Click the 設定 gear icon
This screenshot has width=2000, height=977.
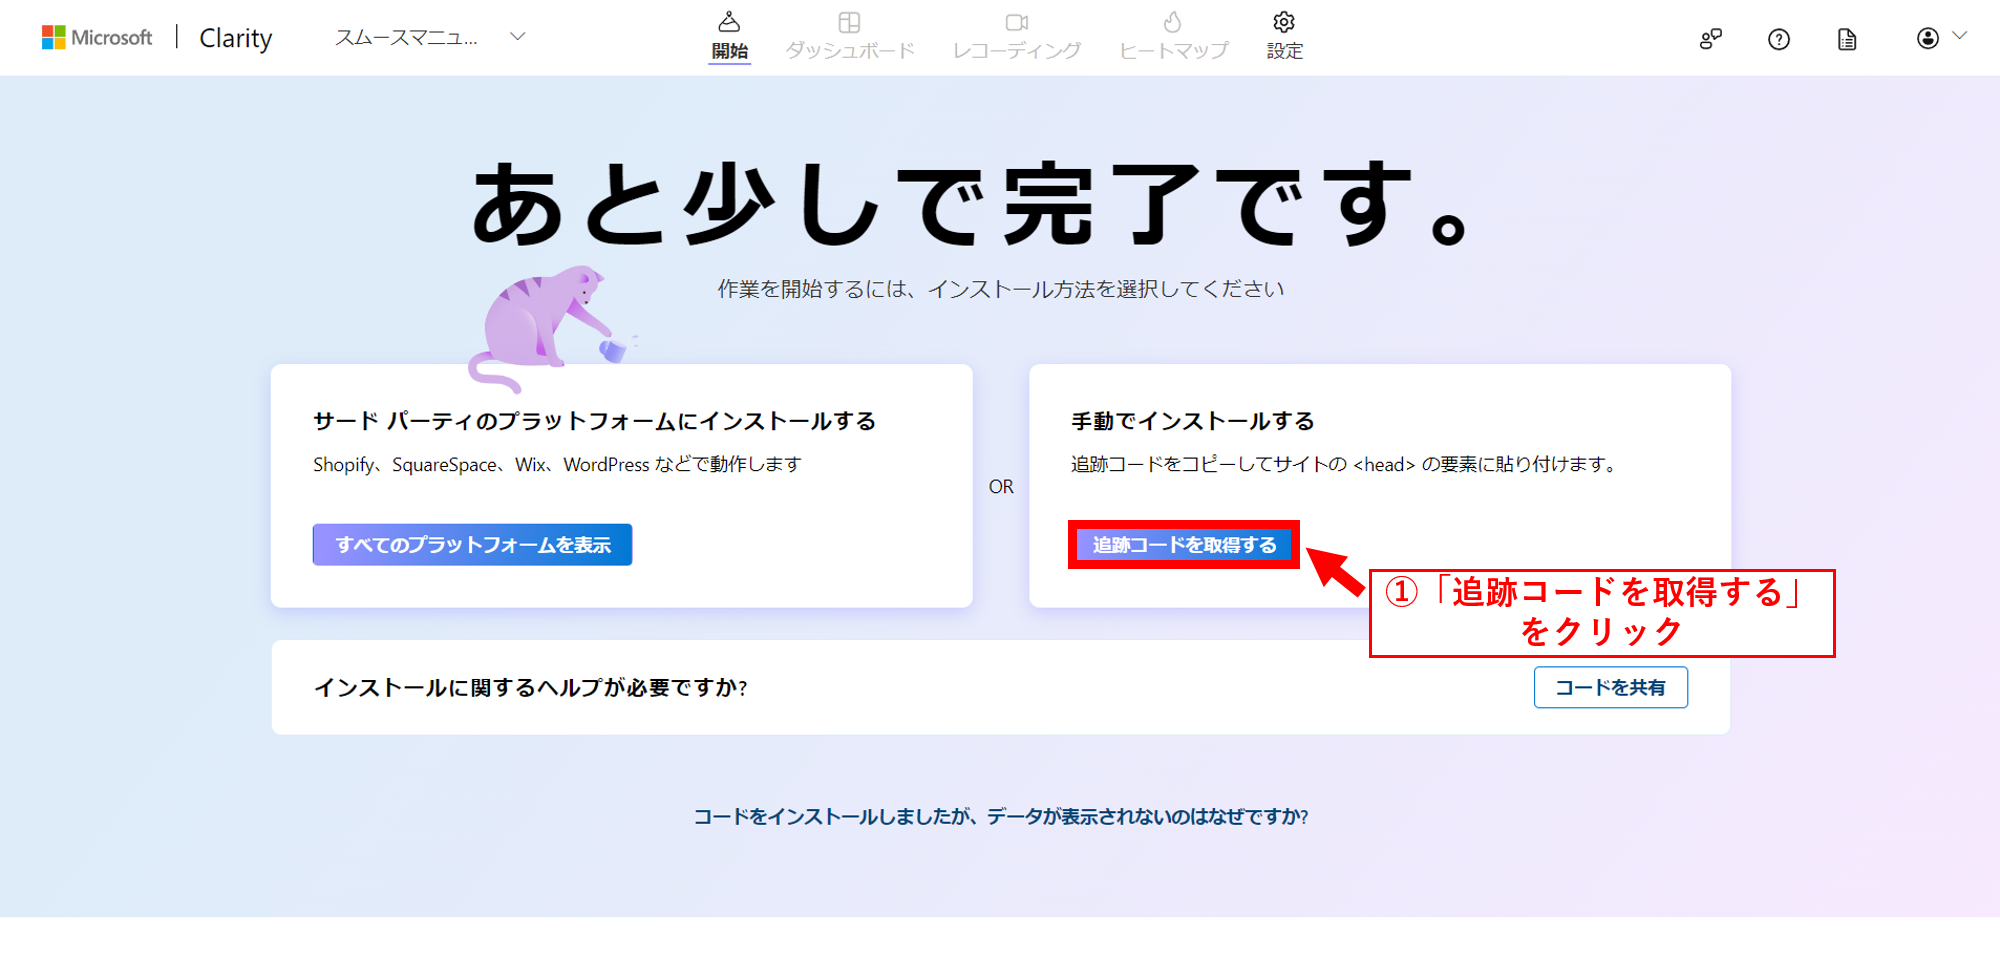(x=1284, y=22)
